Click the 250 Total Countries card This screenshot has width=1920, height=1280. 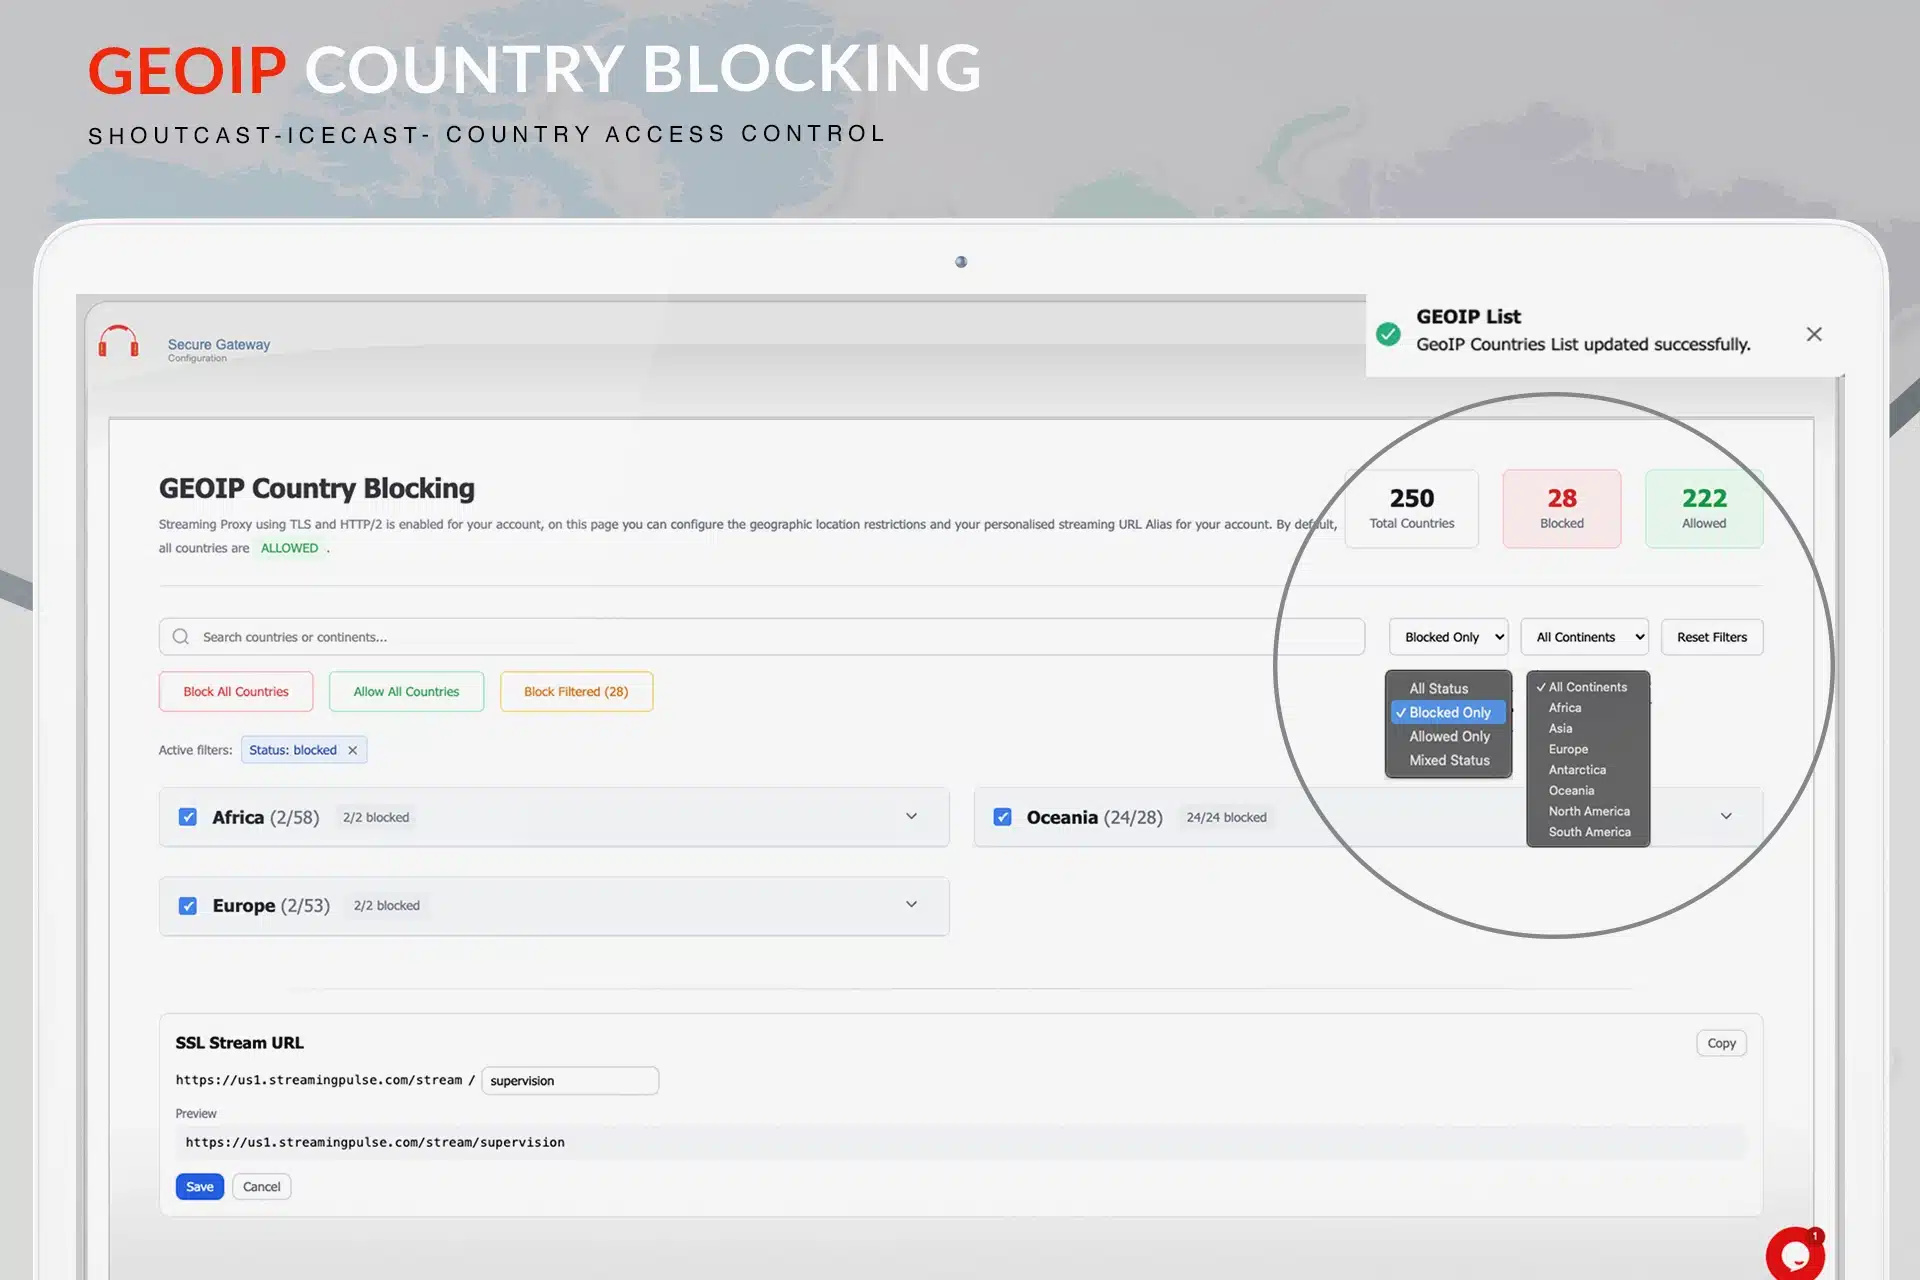tap(1412, 509)
